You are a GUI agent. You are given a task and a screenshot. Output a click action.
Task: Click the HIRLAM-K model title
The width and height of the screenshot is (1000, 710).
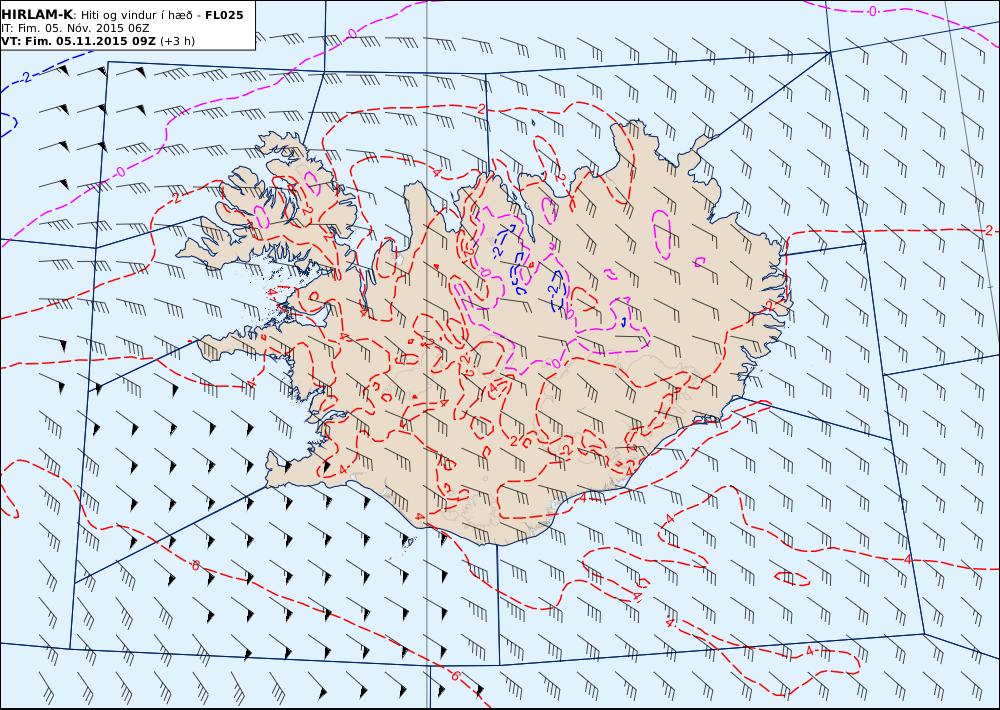pyautogui.click(x=37, y=15)
